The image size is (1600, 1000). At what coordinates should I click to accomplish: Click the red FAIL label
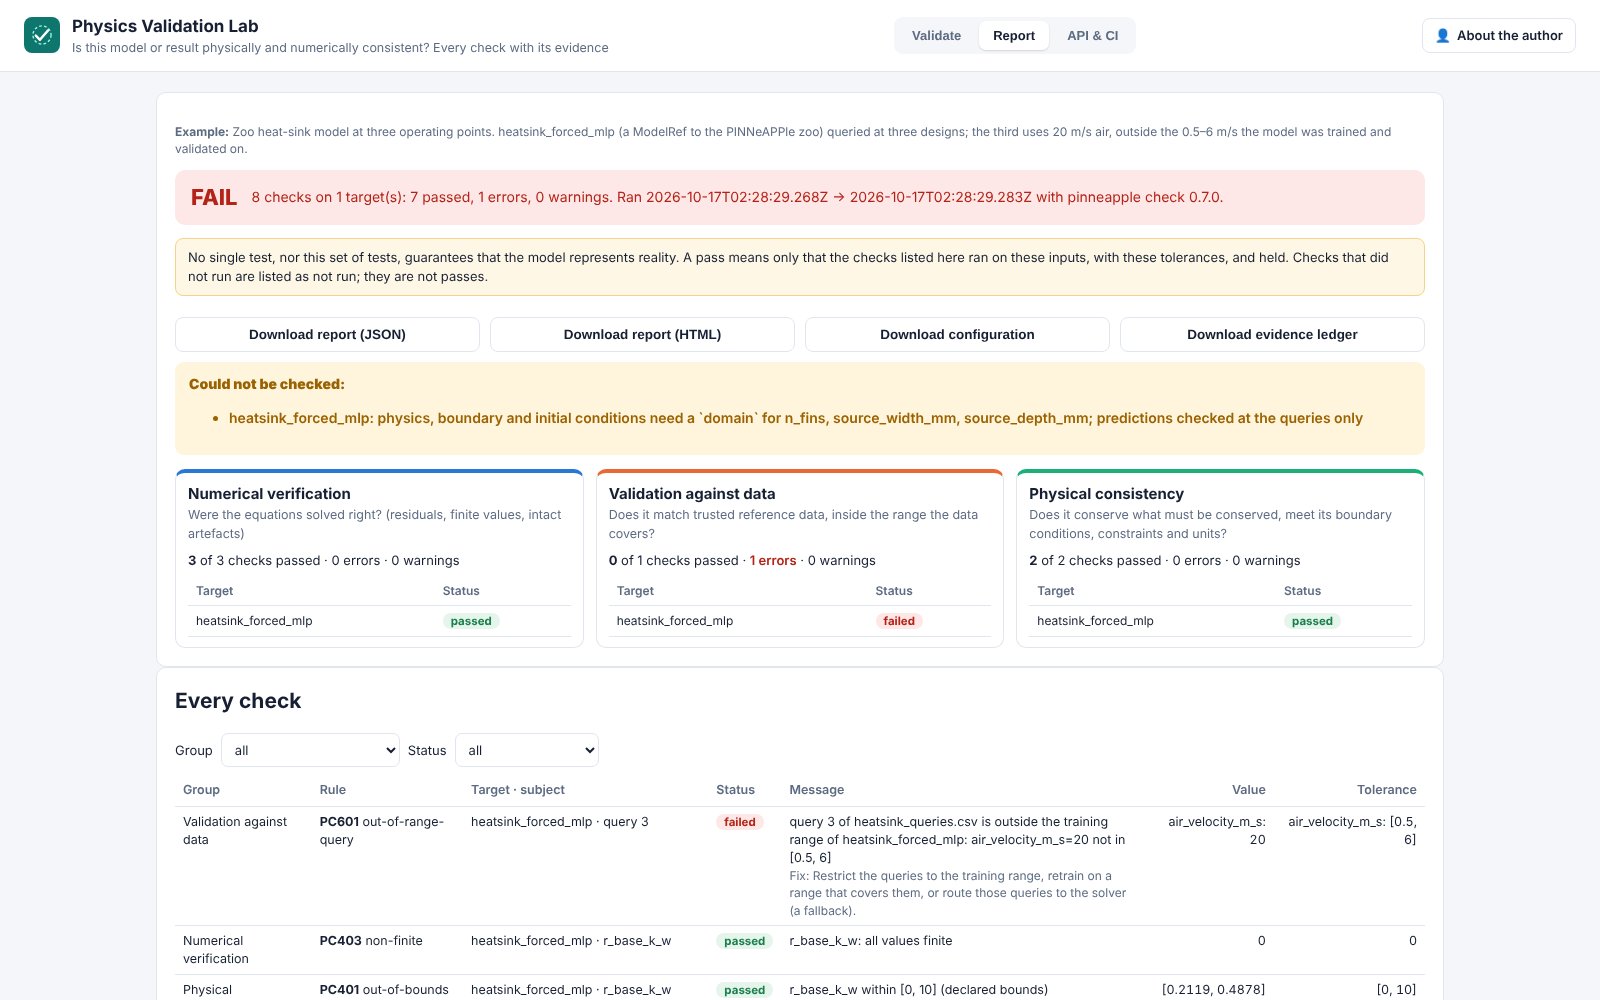214,197
